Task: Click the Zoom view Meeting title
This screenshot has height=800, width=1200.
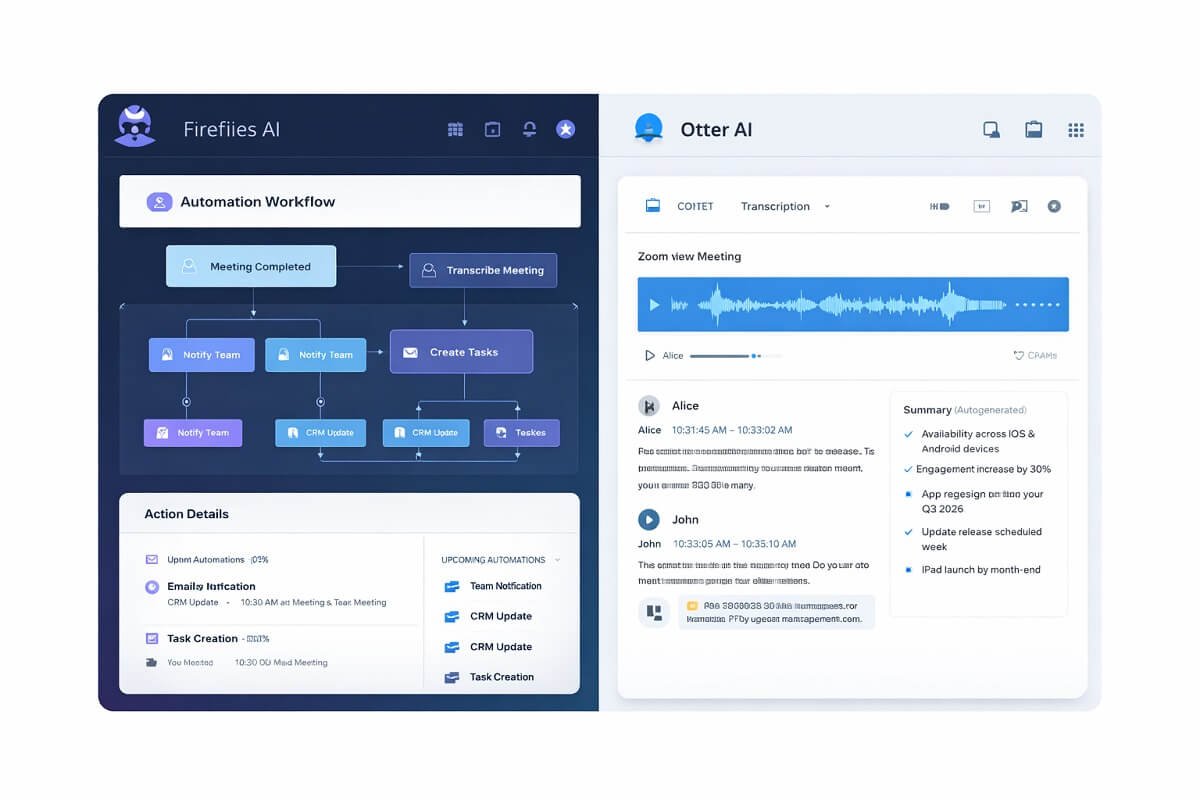Action: pyautogui.click(x=689, y=257)
